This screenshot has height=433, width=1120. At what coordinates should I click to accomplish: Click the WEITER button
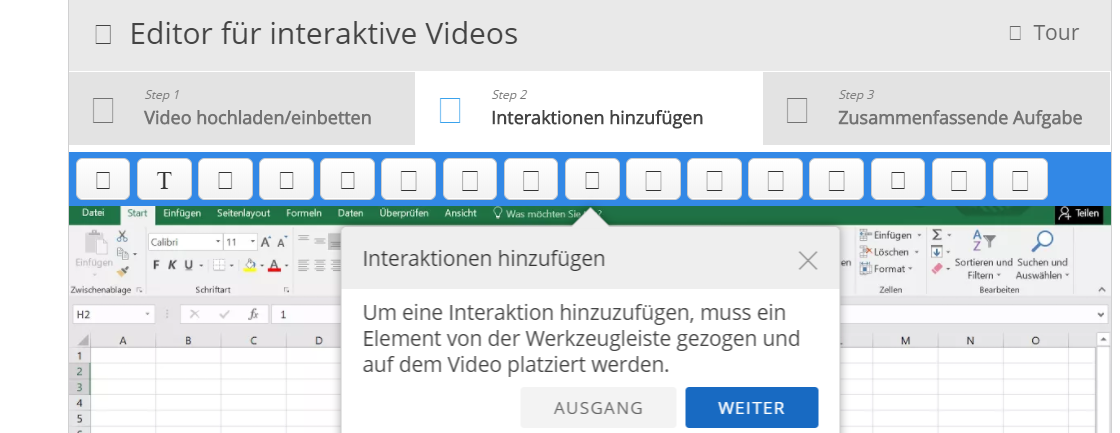(751, 408)
